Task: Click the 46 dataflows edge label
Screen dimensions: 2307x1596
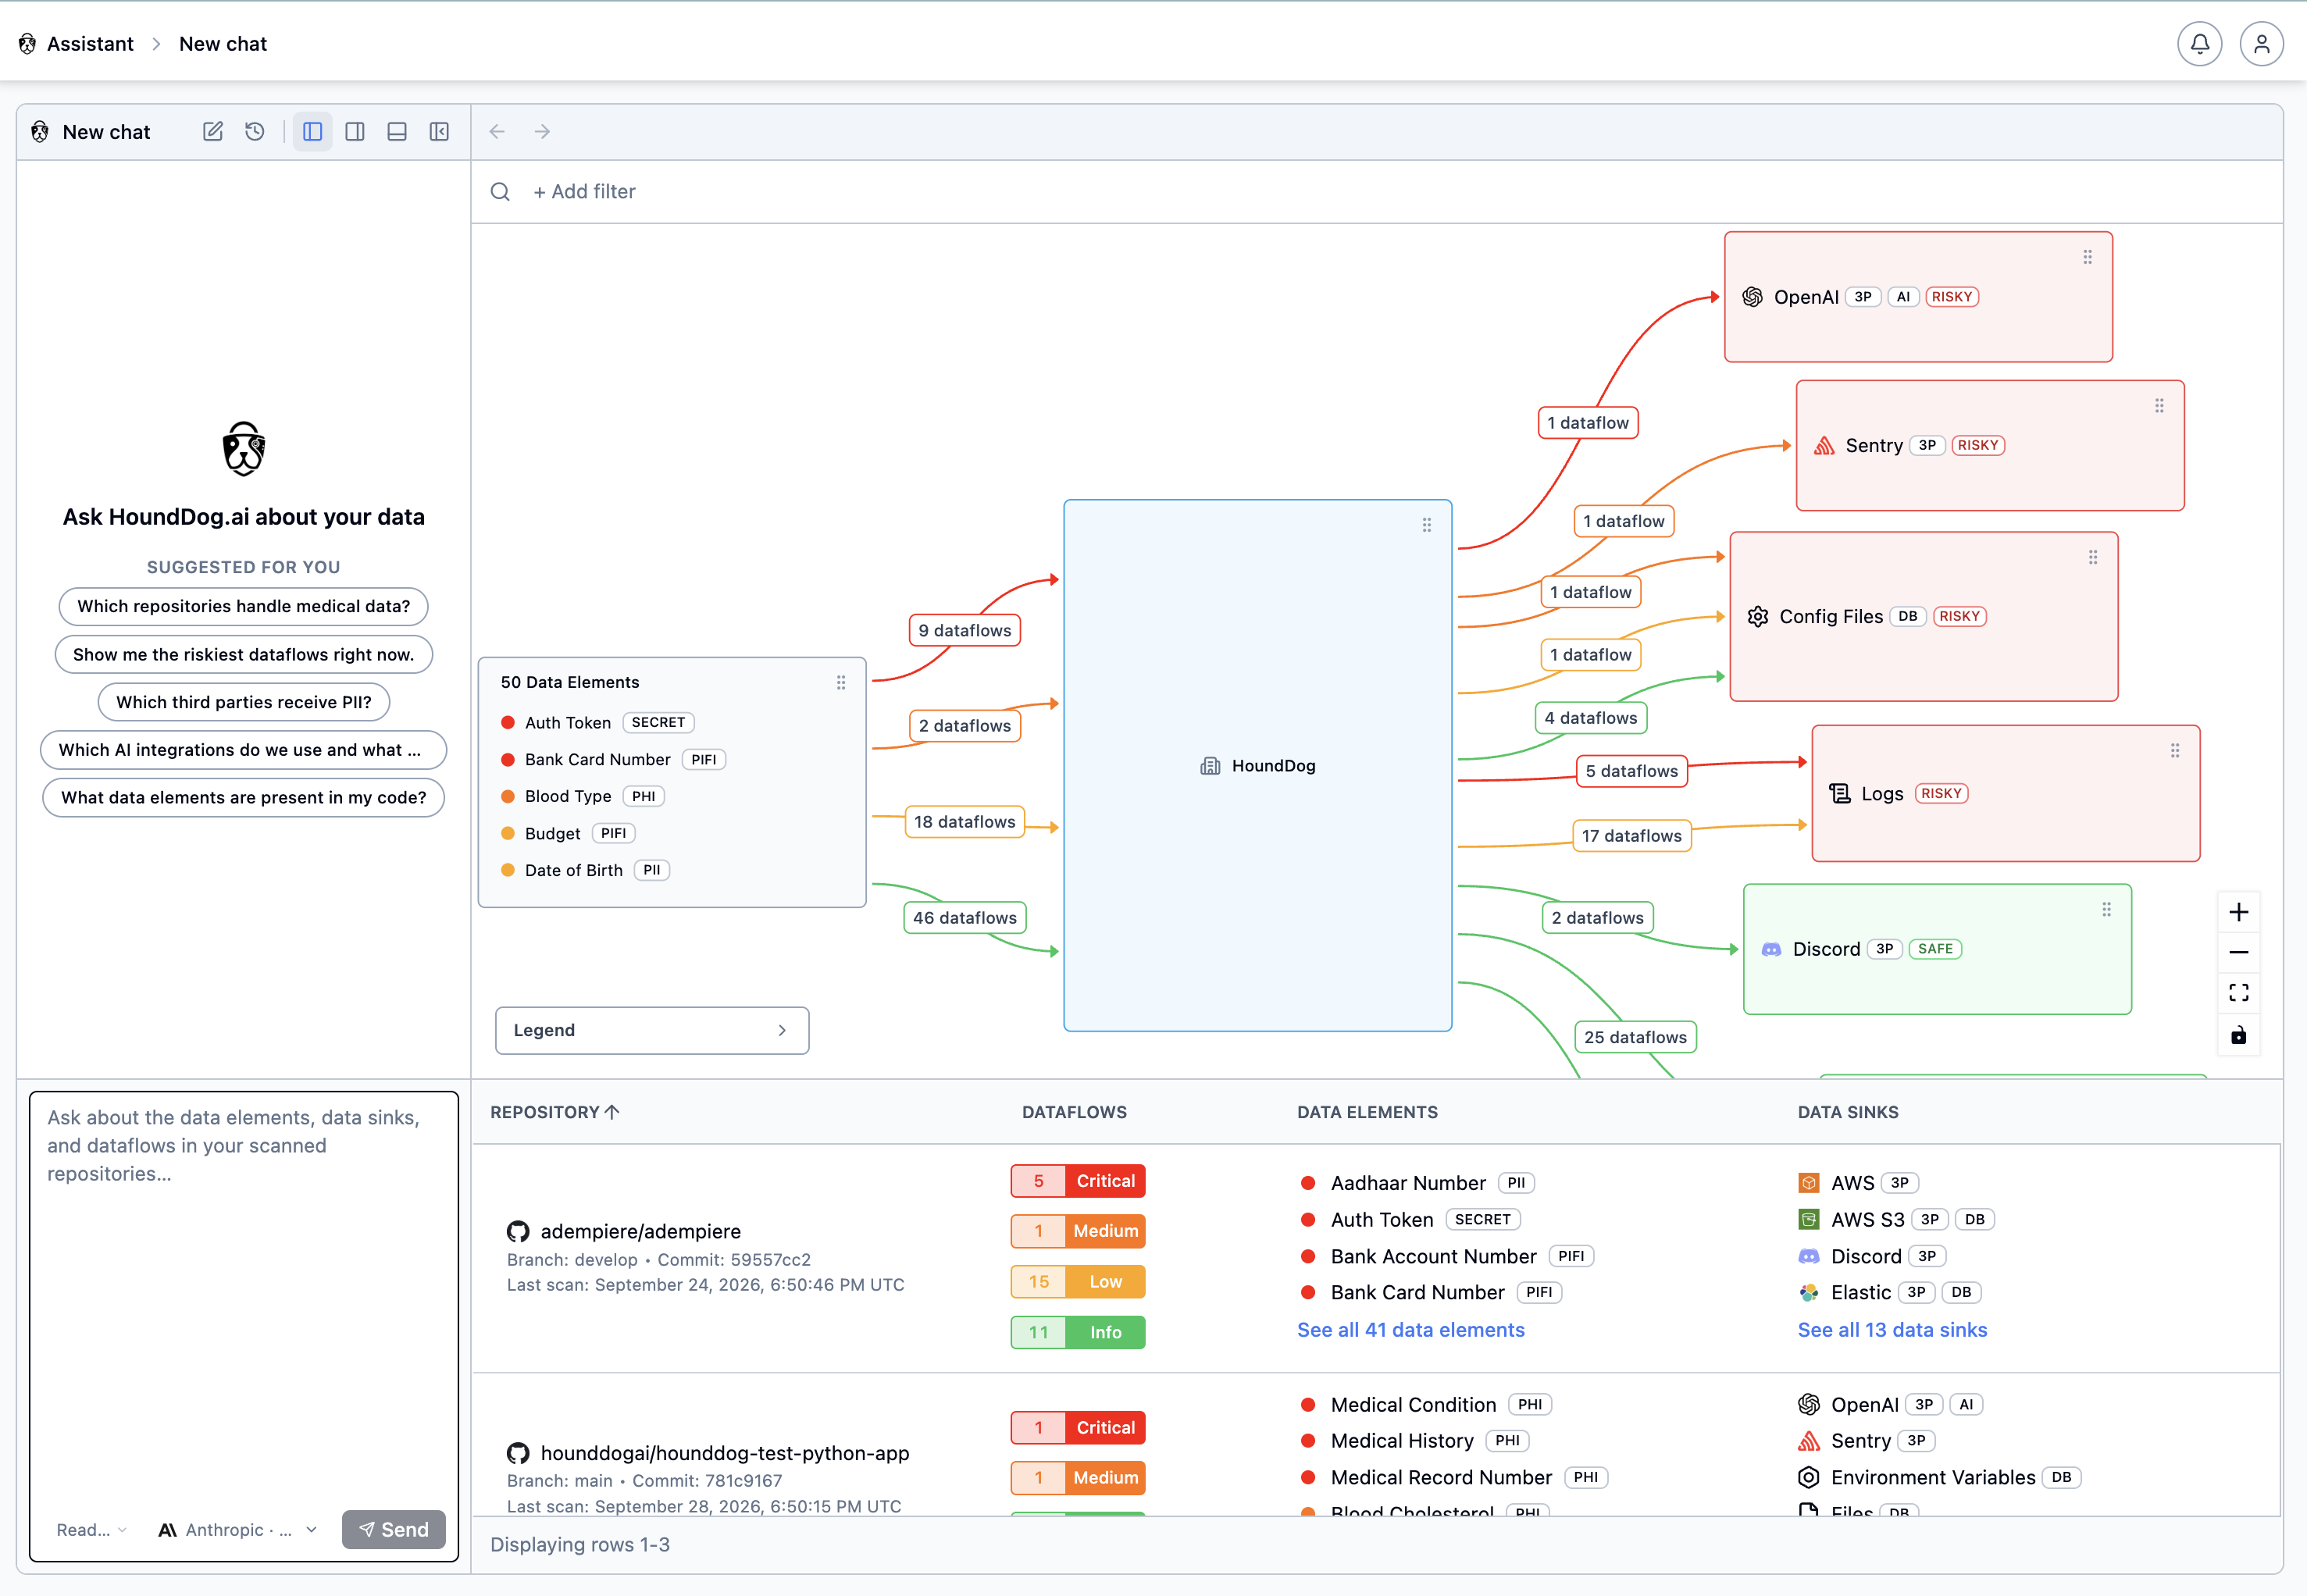Action: [x=965, y=919]
